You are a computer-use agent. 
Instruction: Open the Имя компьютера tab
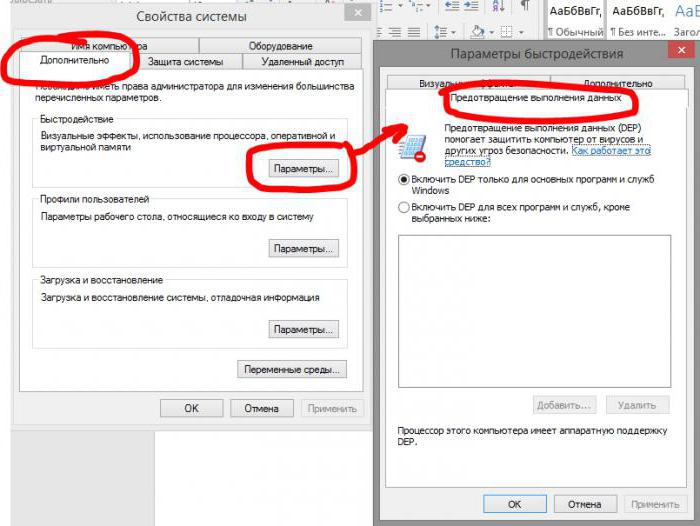coord(109,46)
